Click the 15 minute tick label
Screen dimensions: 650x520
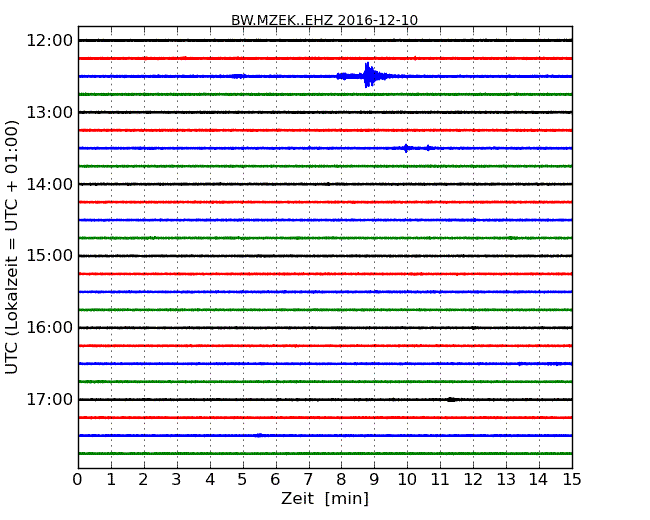pos(572,480)
